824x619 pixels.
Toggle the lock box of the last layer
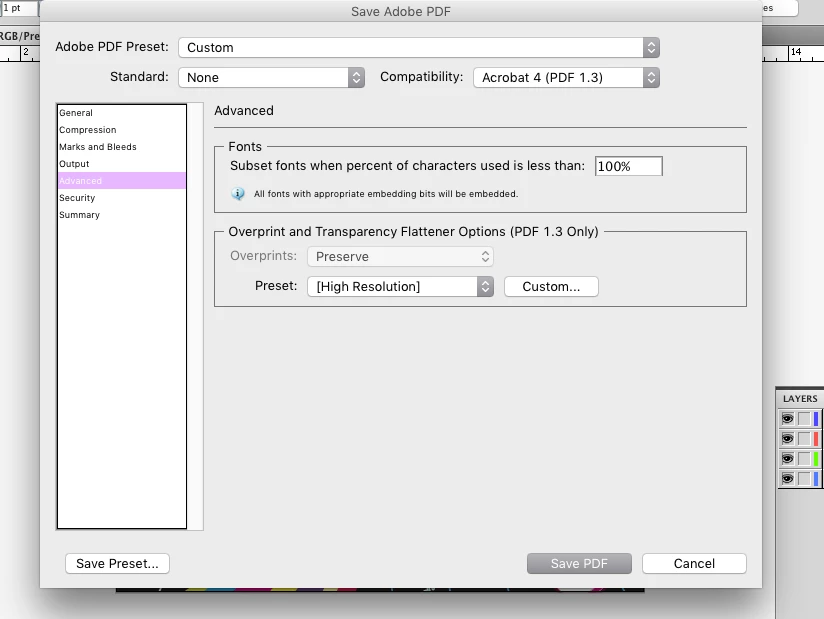pyautogui.click(x=804, y=479)
